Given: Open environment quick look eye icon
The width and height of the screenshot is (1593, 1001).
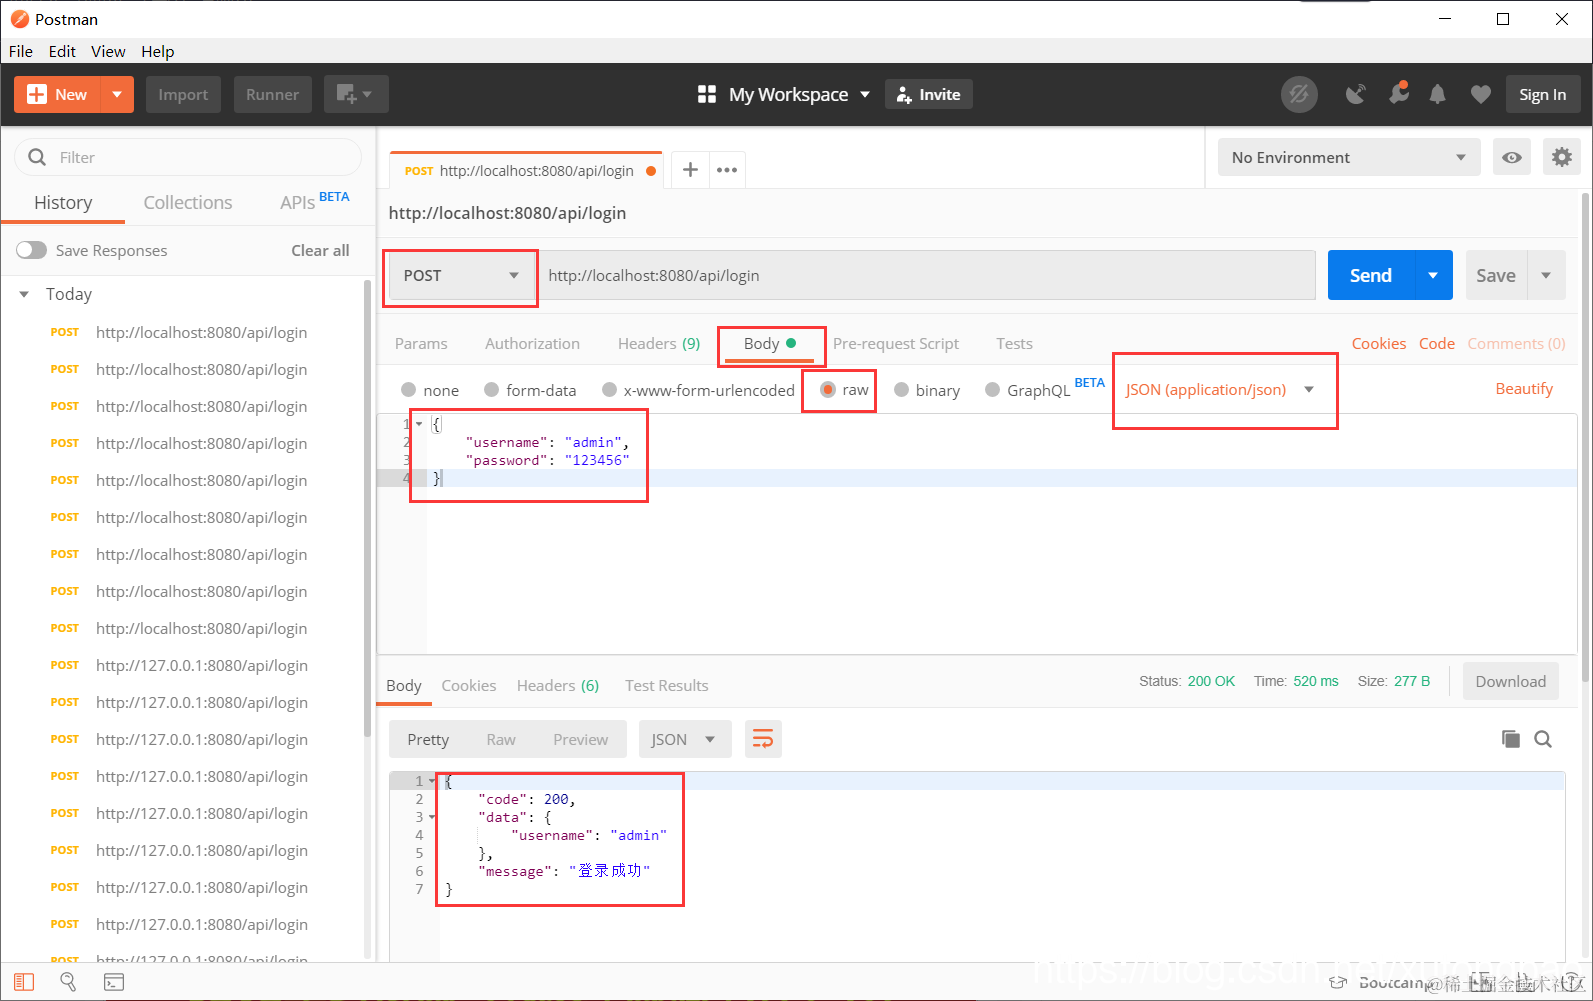Looking at the screenshot, I should 1512,157.
